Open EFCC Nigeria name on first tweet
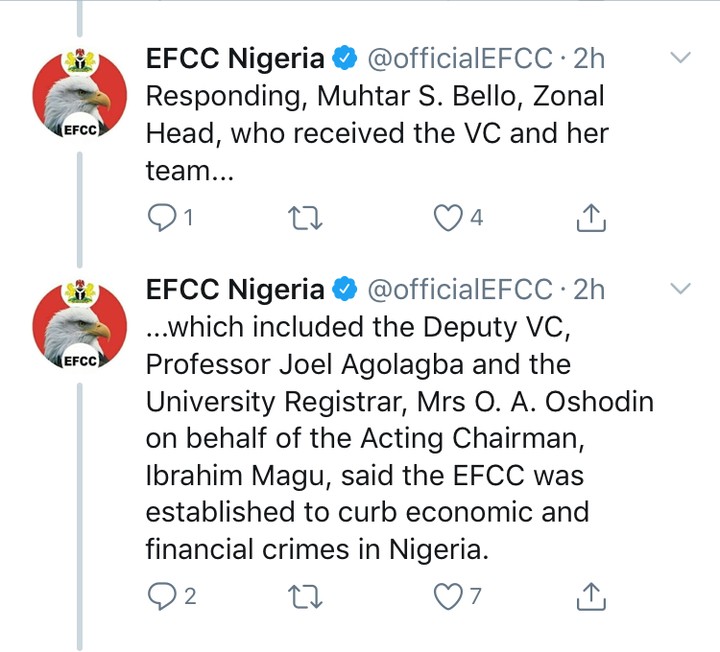720x652 pixels. pyautogui.click(x=235, y=59)
